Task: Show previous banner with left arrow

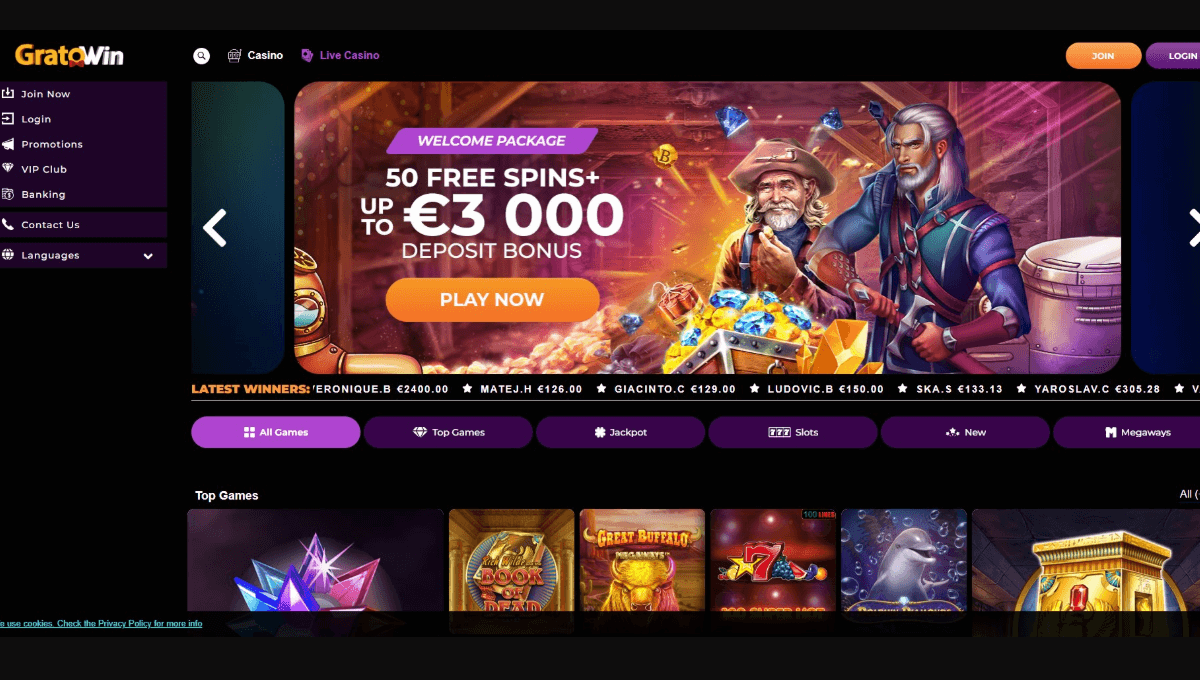Action: point(214,228)
